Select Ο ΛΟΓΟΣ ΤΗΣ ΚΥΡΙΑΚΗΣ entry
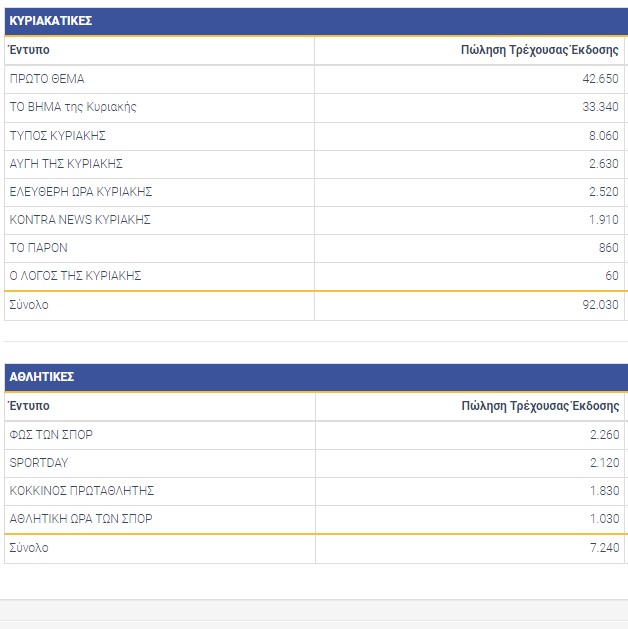The width and height of the screenshot is (628, 629). pyautogui.click(x=75, y=275)
